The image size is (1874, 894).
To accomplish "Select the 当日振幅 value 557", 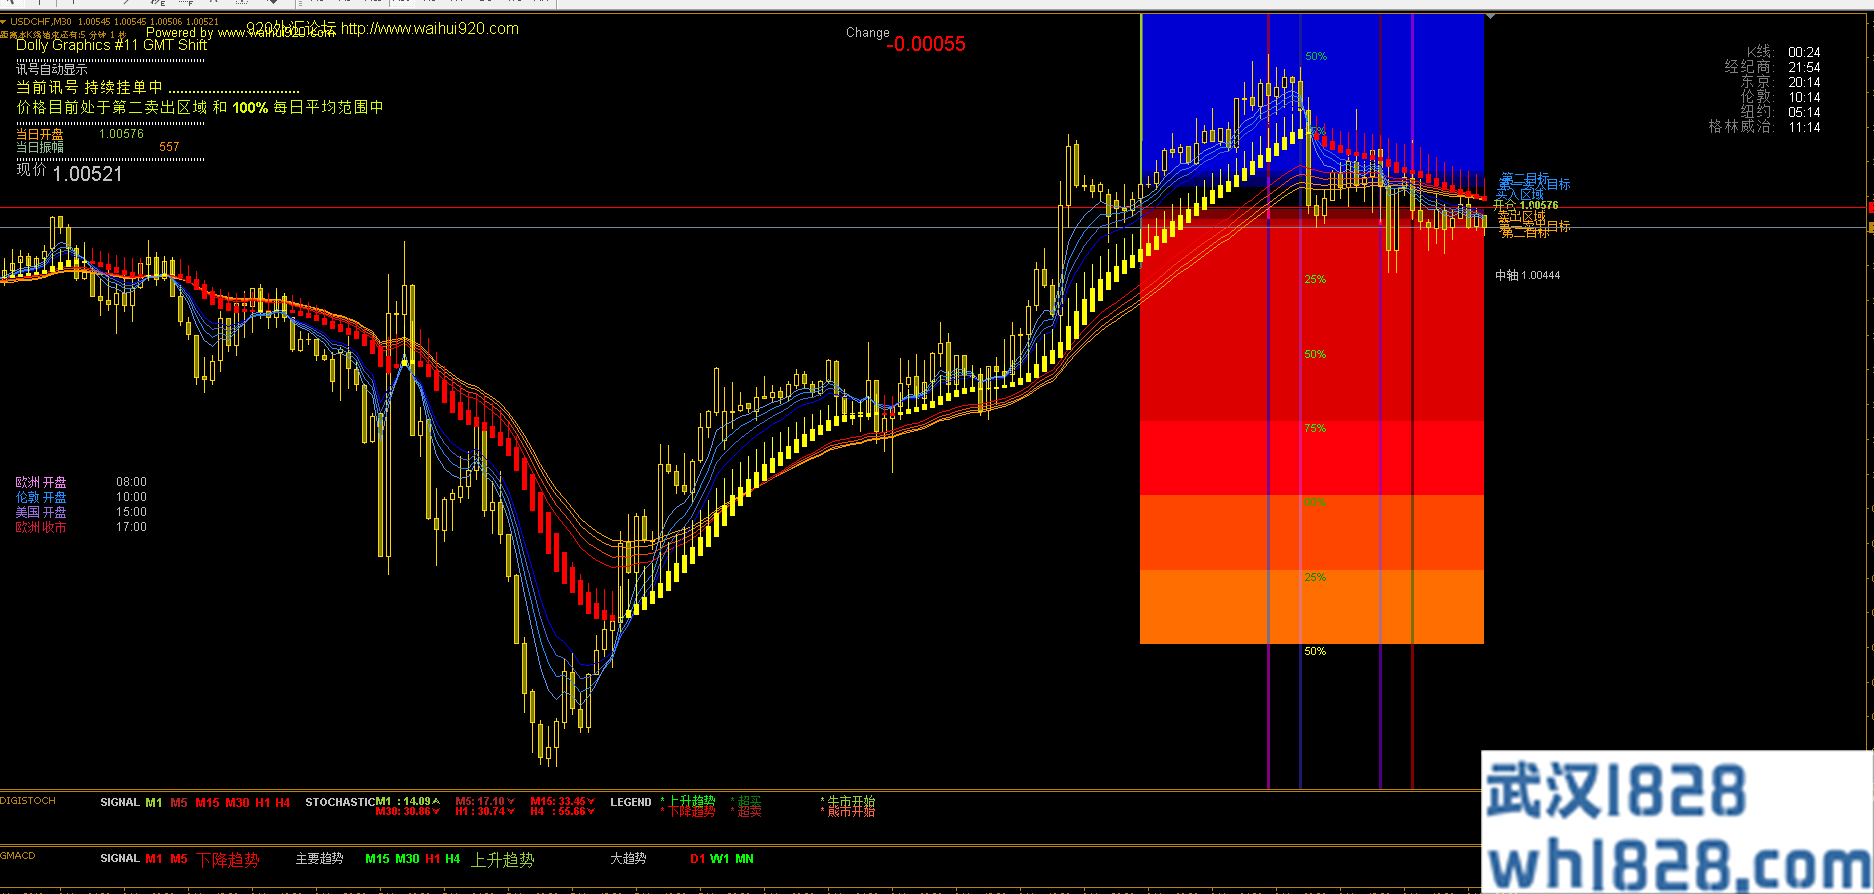I will click(x=169, y=147).
